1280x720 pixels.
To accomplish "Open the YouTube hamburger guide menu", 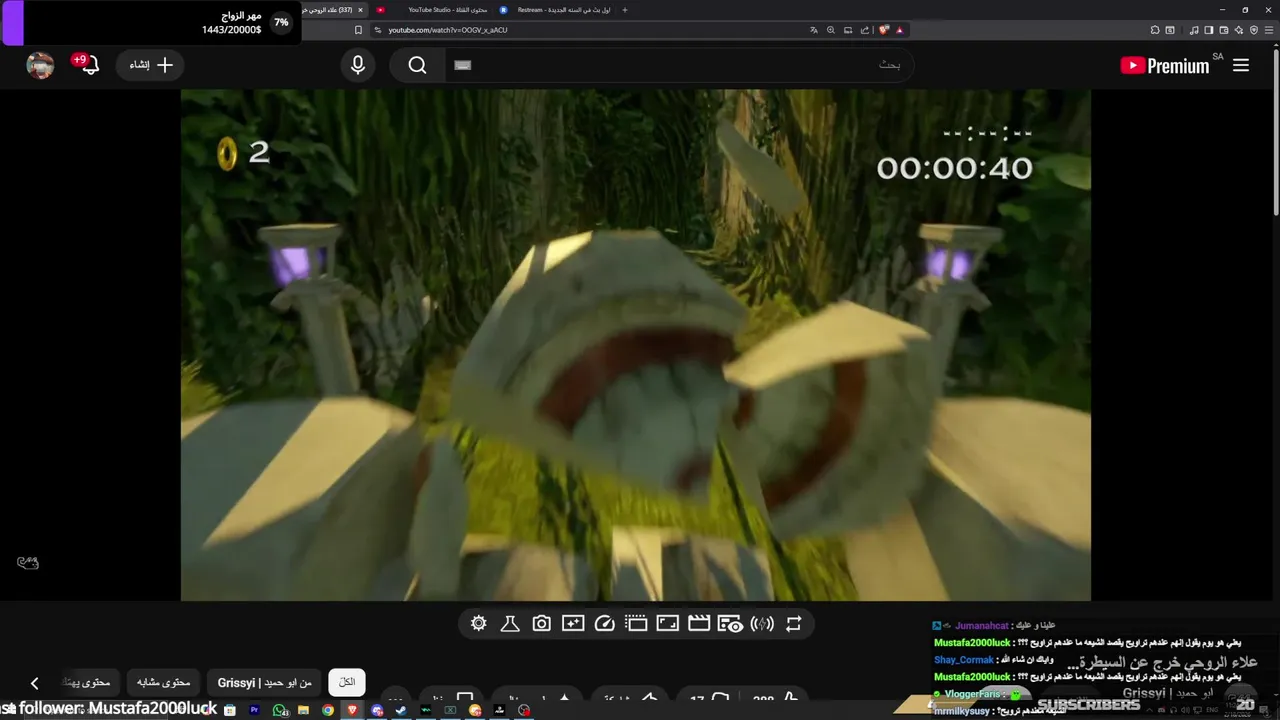I will 1241,65.
